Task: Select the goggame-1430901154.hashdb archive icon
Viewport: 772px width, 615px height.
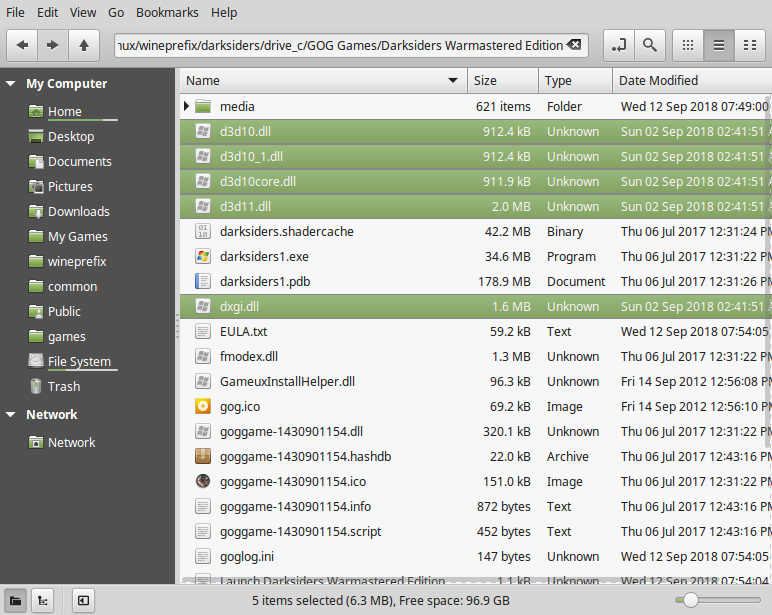Action: 203,456
